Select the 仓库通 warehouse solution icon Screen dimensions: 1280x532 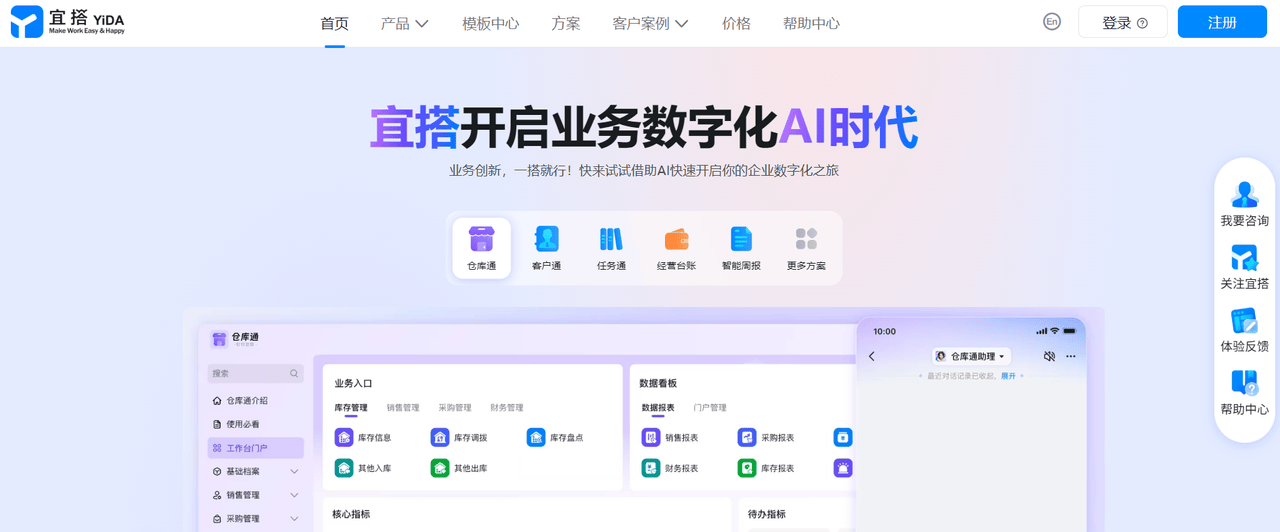[481, 240]
